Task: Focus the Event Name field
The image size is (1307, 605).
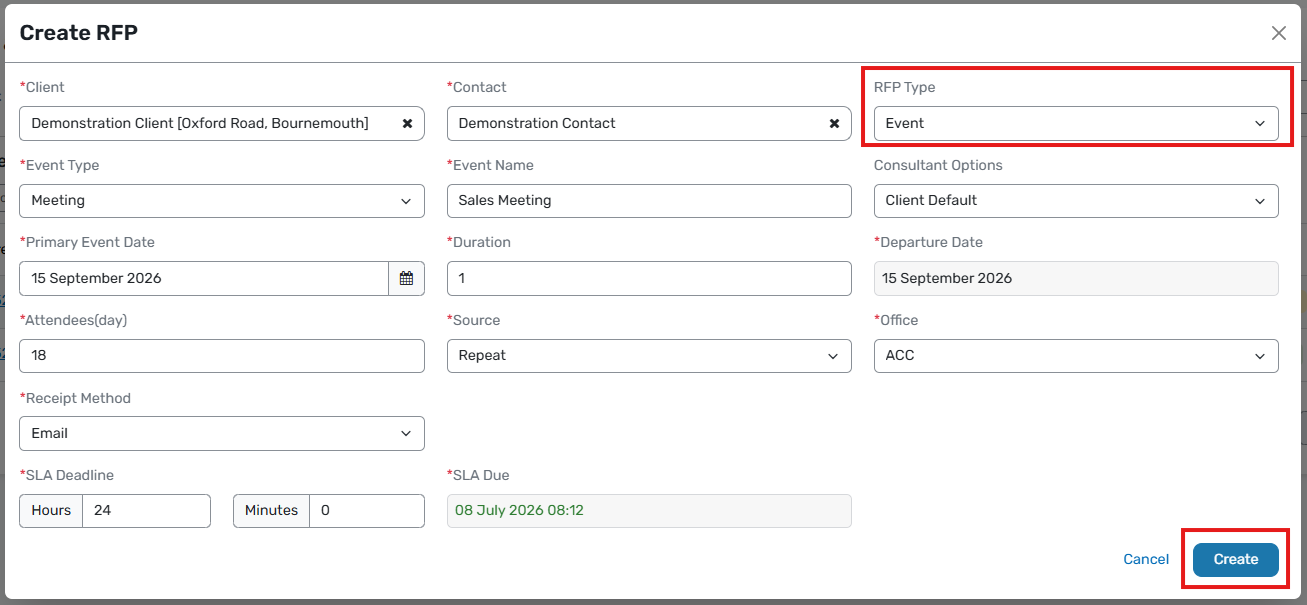Action: tap(649, 200)
